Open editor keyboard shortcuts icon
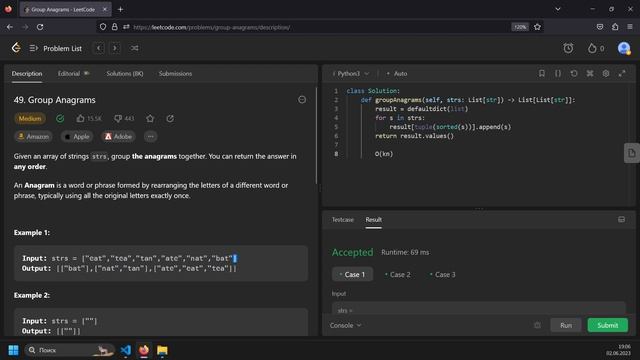This screenshot has width=640, height=360. 590,73
